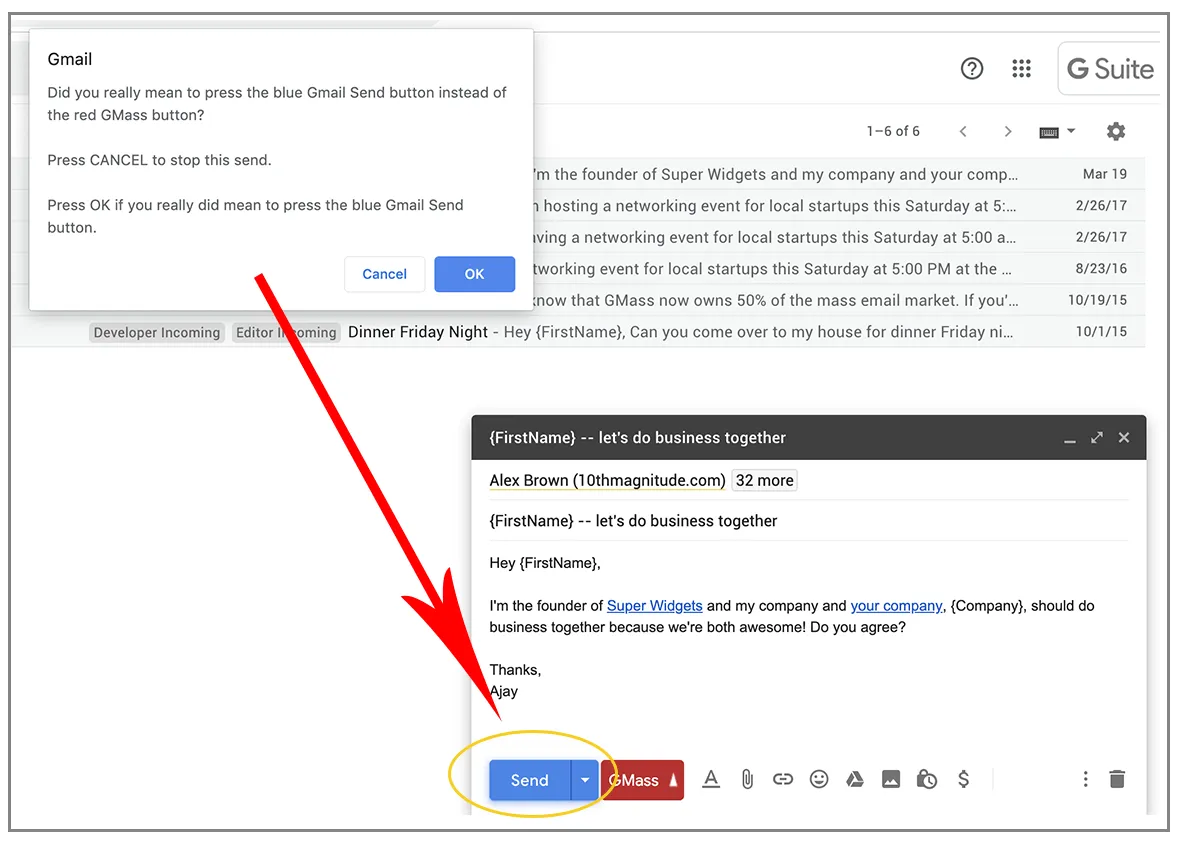The width and height of the screenshot is (1180, 844).
Task: Open the settings gear icon
Action: pos(1116,132)
